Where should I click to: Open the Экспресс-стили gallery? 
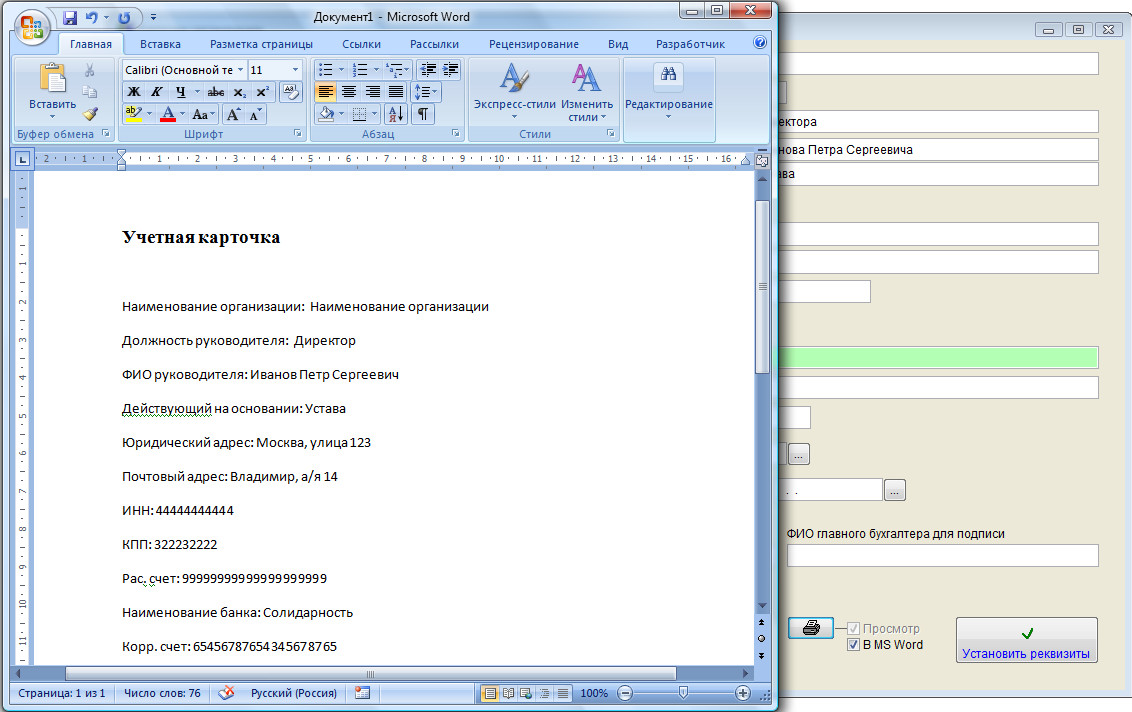pyautogui.click(x=515, y=90)
